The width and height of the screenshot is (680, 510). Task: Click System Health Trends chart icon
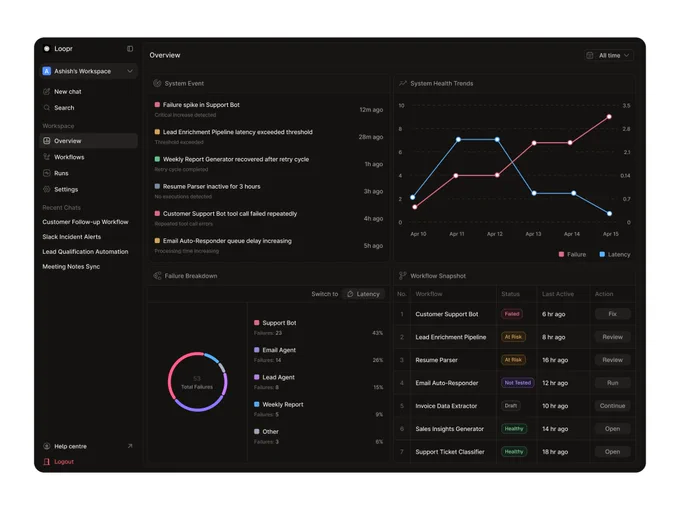coord(403,83)
